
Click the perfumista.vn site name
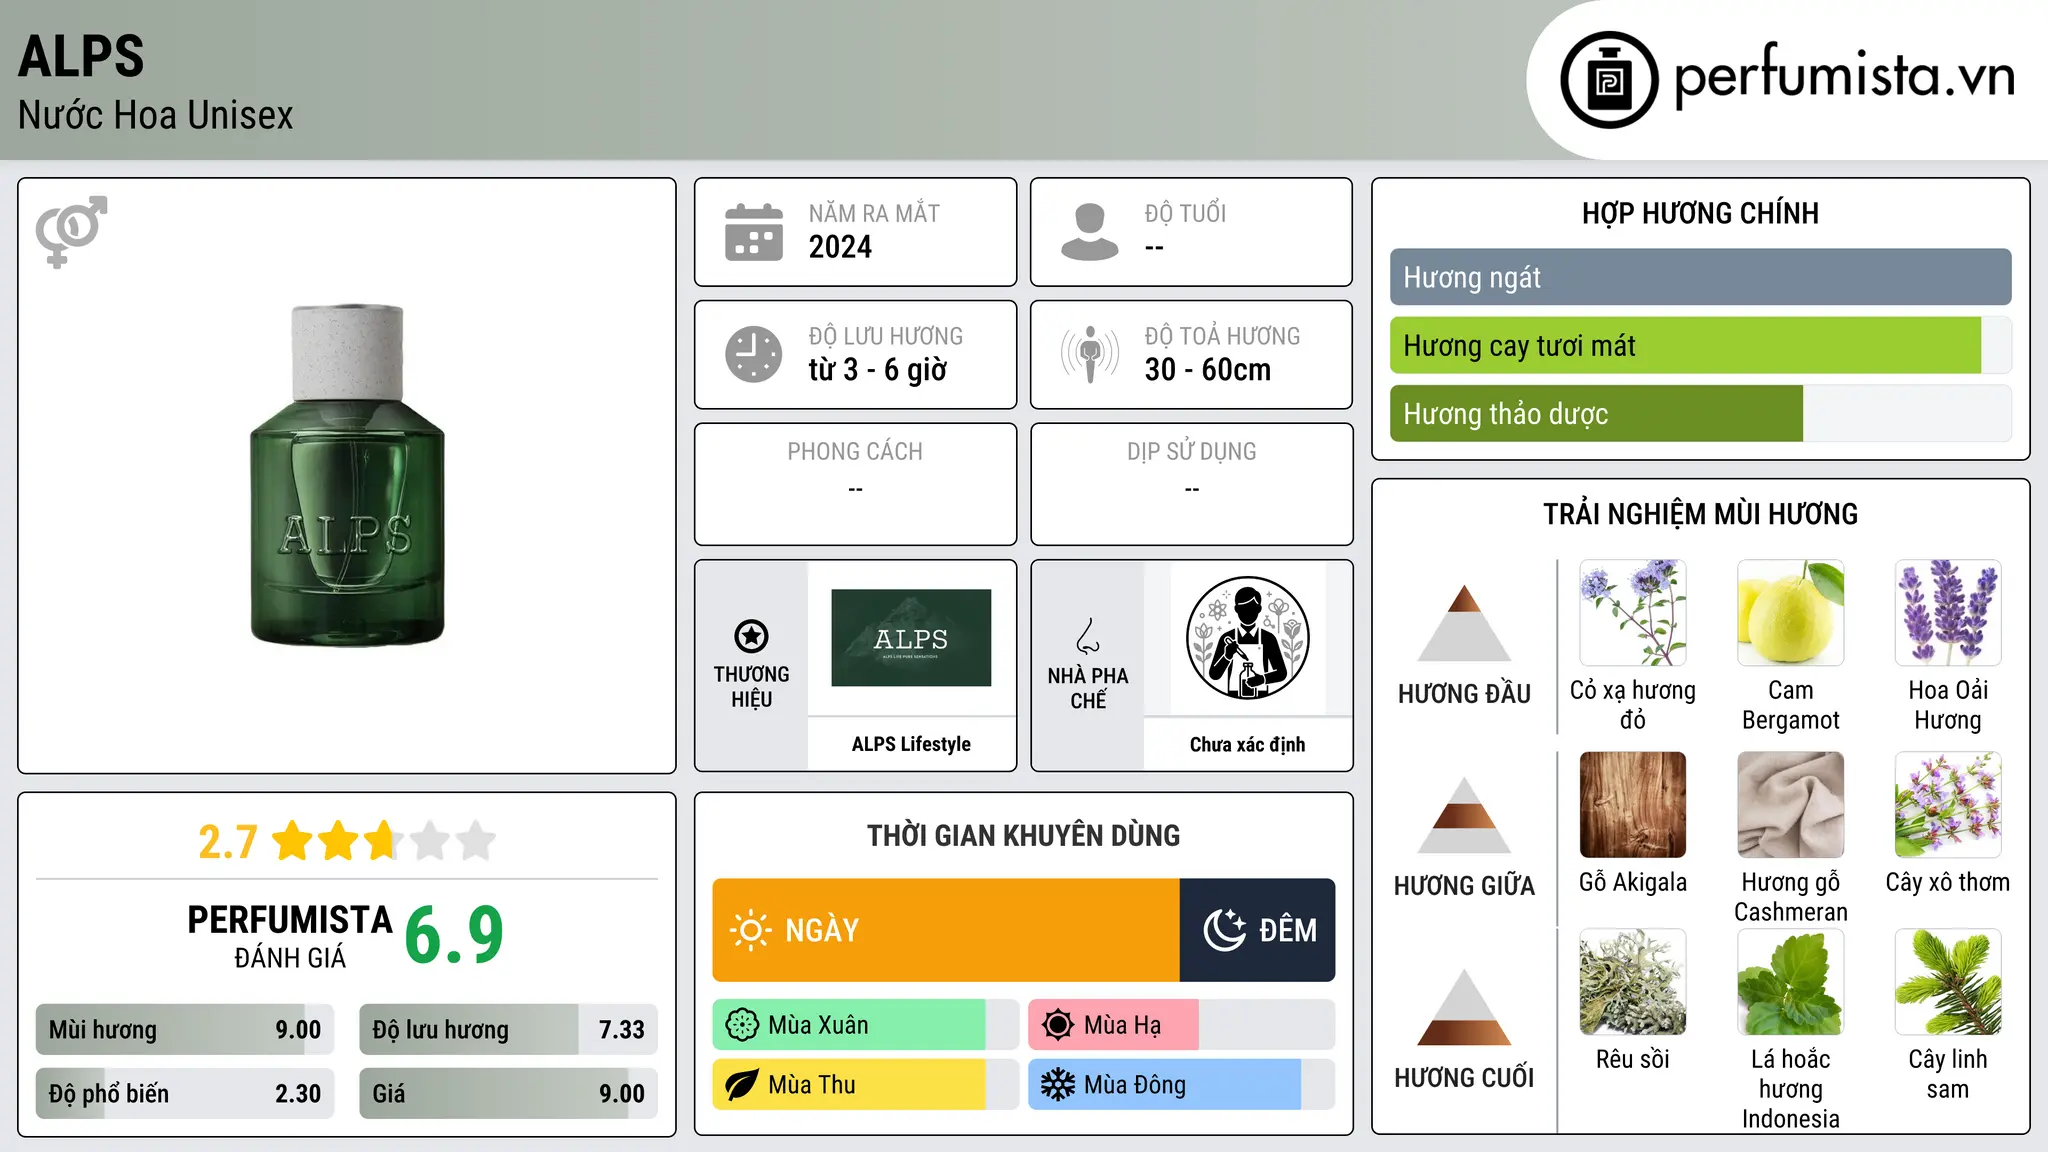(x=1845, y=76)
